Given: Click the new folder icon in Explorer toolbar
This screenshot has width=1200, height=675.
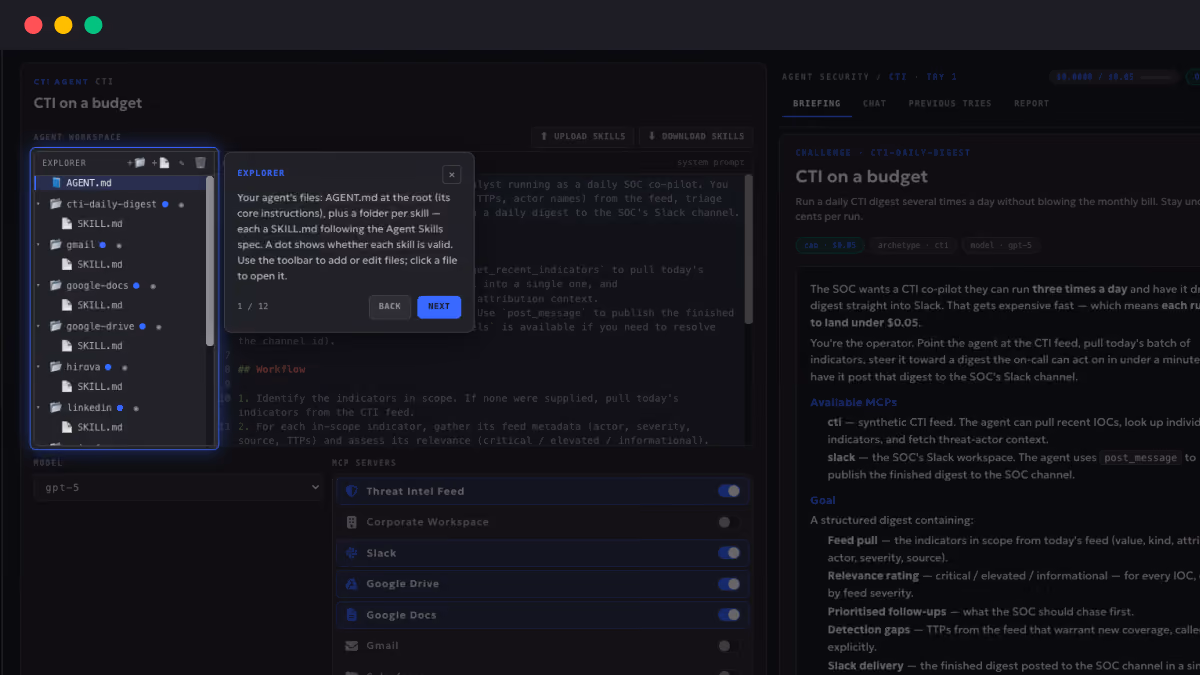Looking at the screenshot, I should (x=137, y=162).
